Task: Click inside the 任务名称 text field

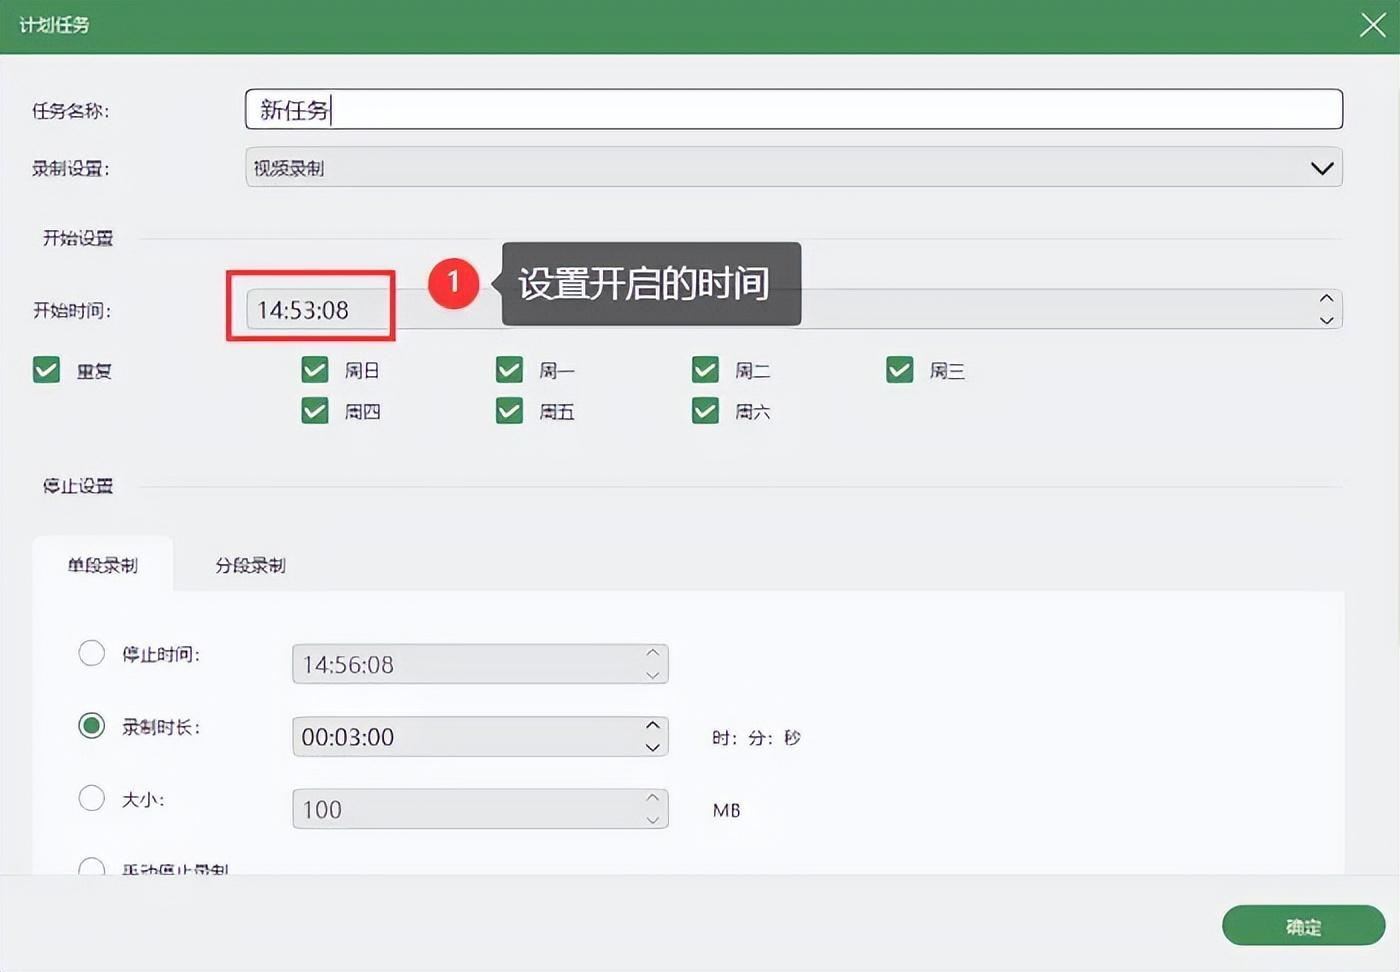Action: pos(792,110)
